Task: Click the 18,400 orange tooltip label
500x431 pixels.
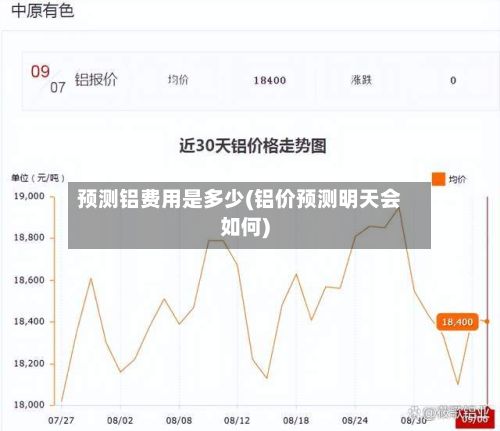Action: click(x=457, y=322)
